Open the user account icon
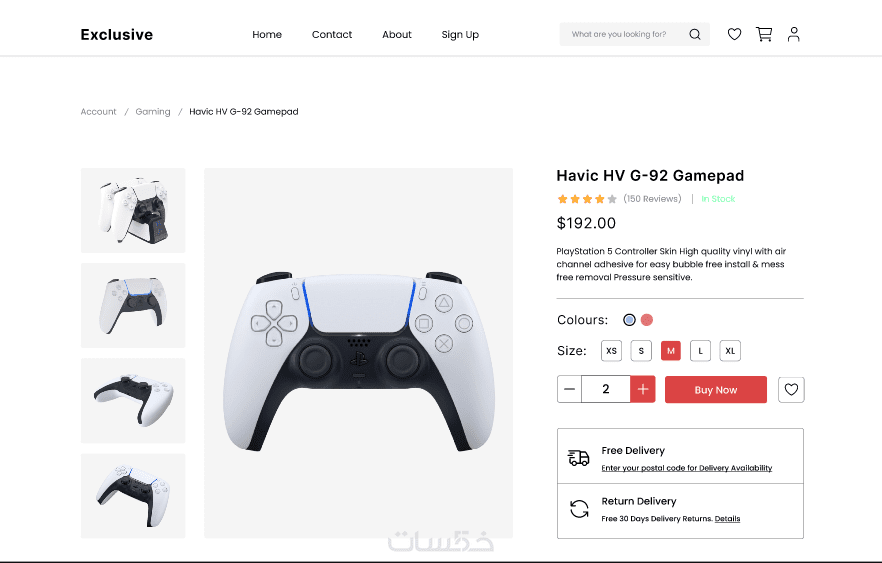 (793, 34)
